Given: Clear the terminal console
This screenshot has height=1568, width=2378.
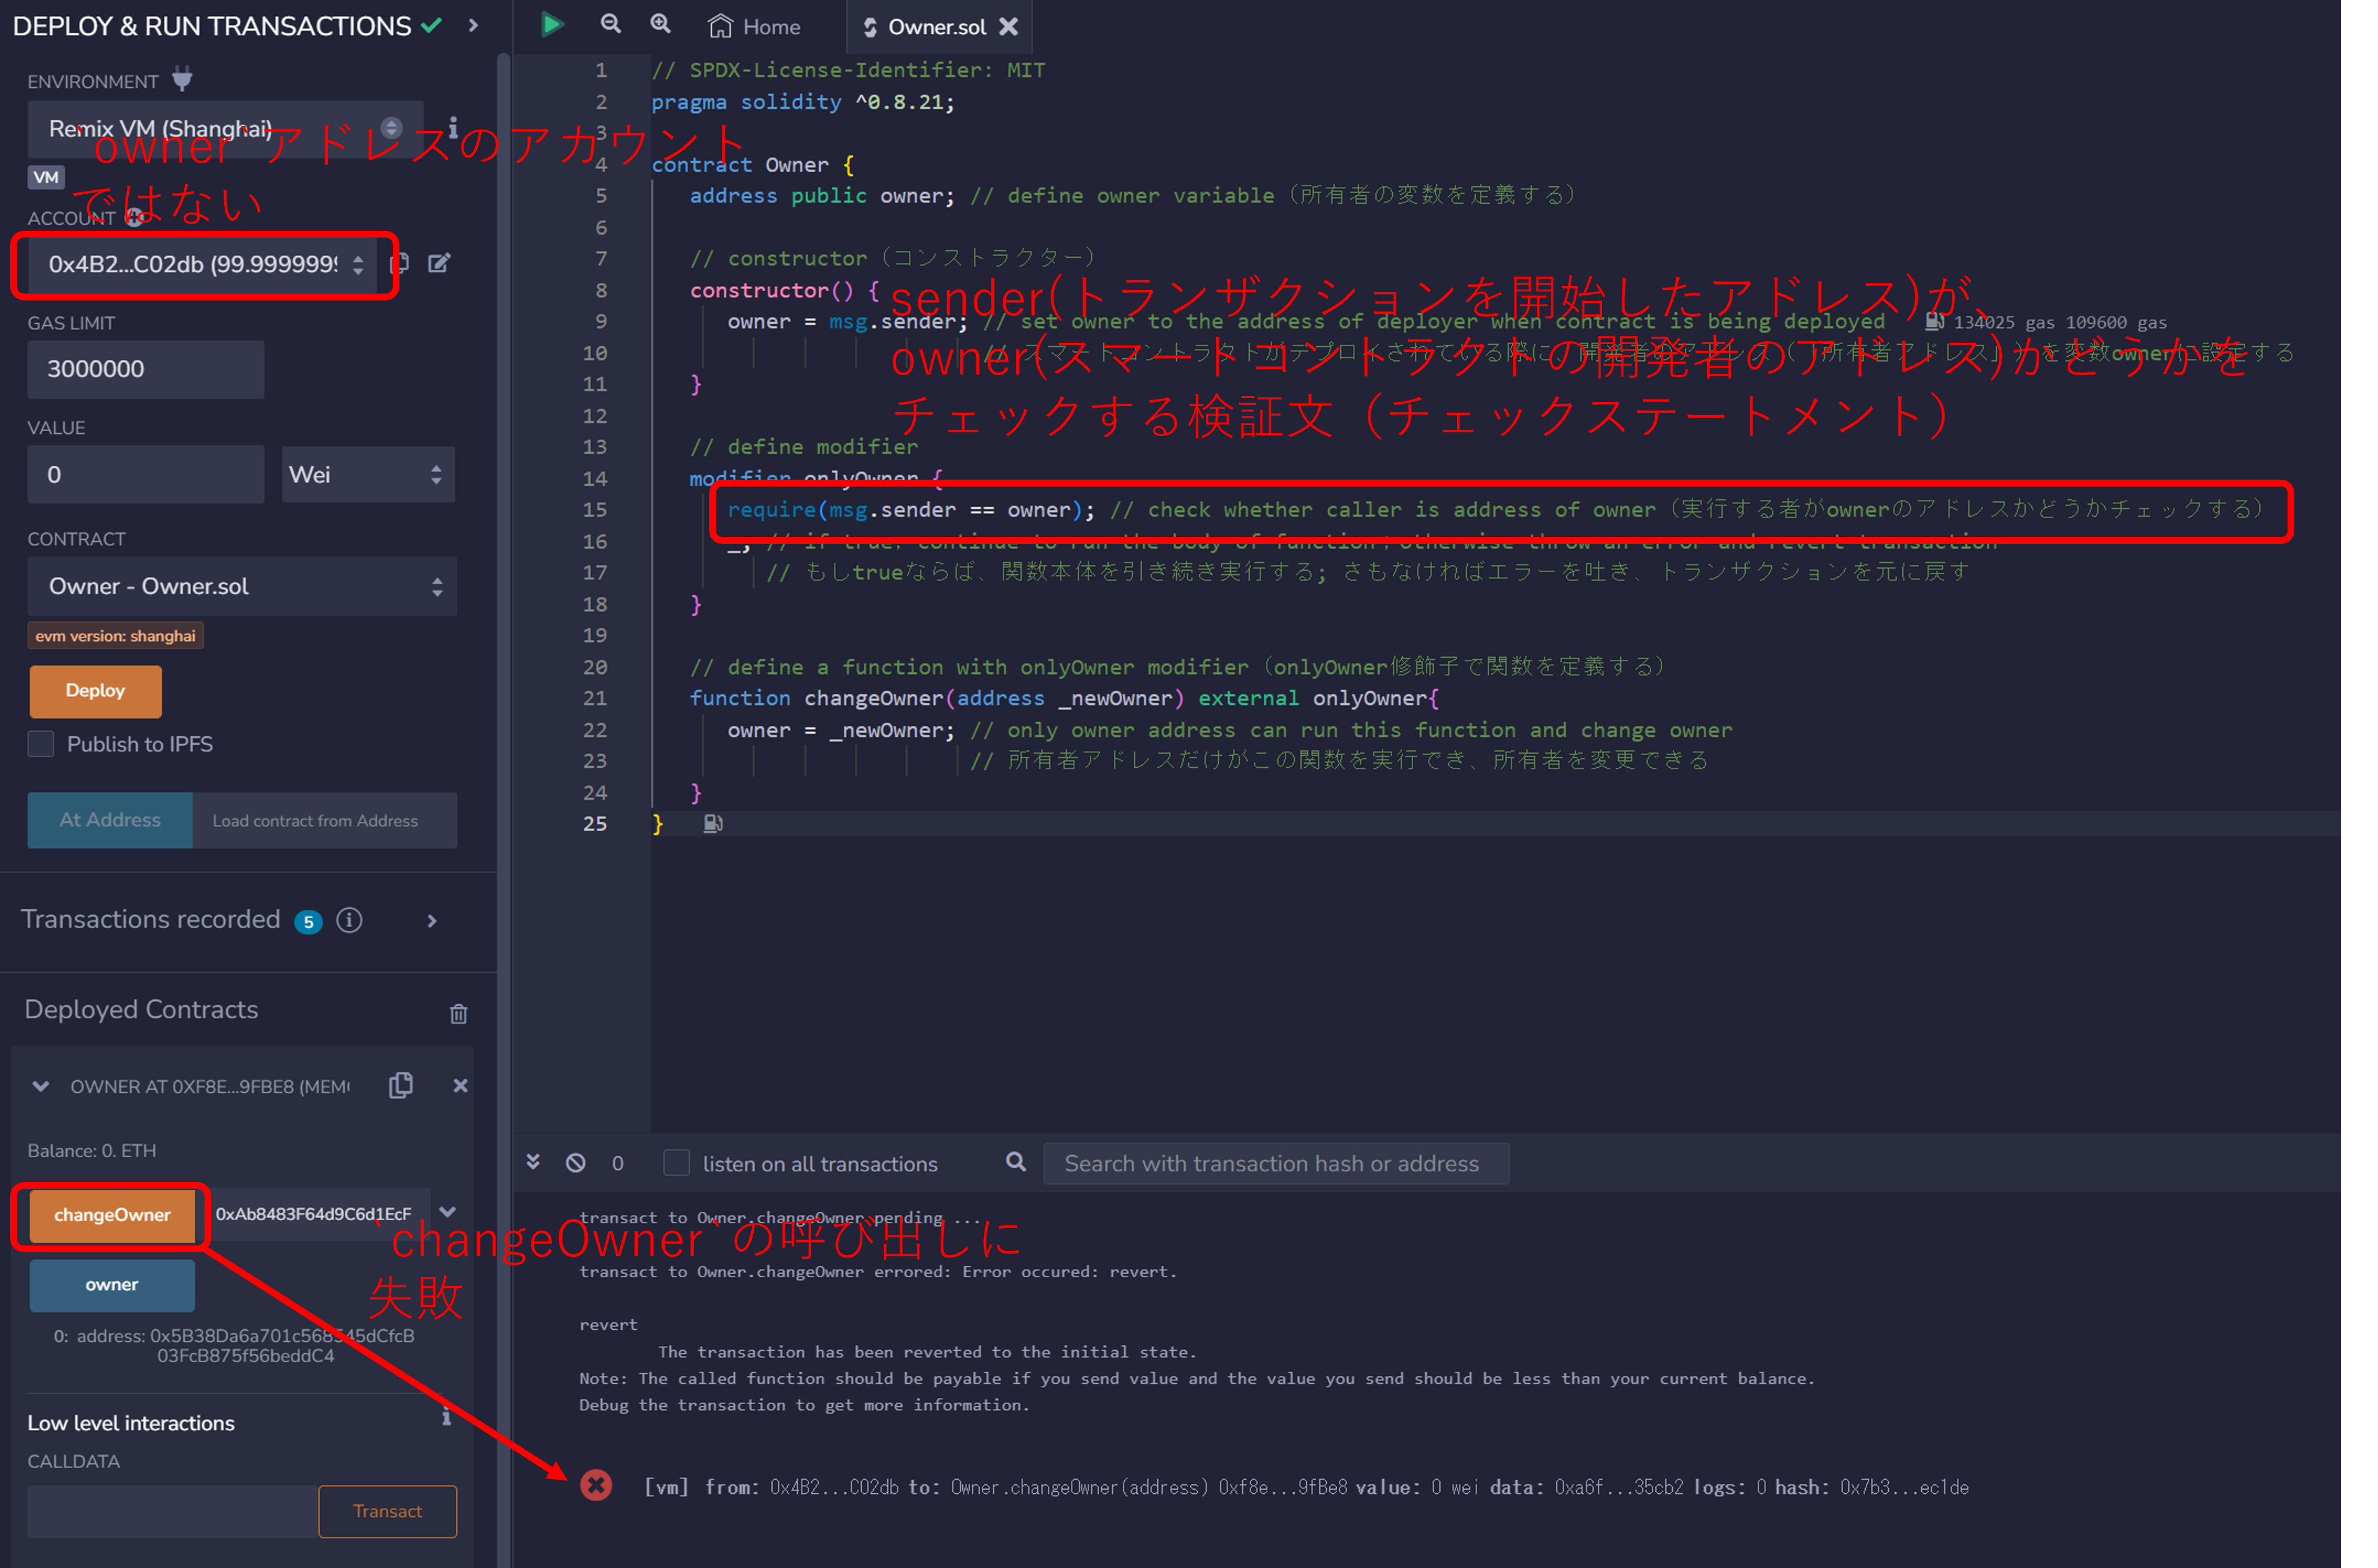Looking at the screenshot, I should point(576,1163).
